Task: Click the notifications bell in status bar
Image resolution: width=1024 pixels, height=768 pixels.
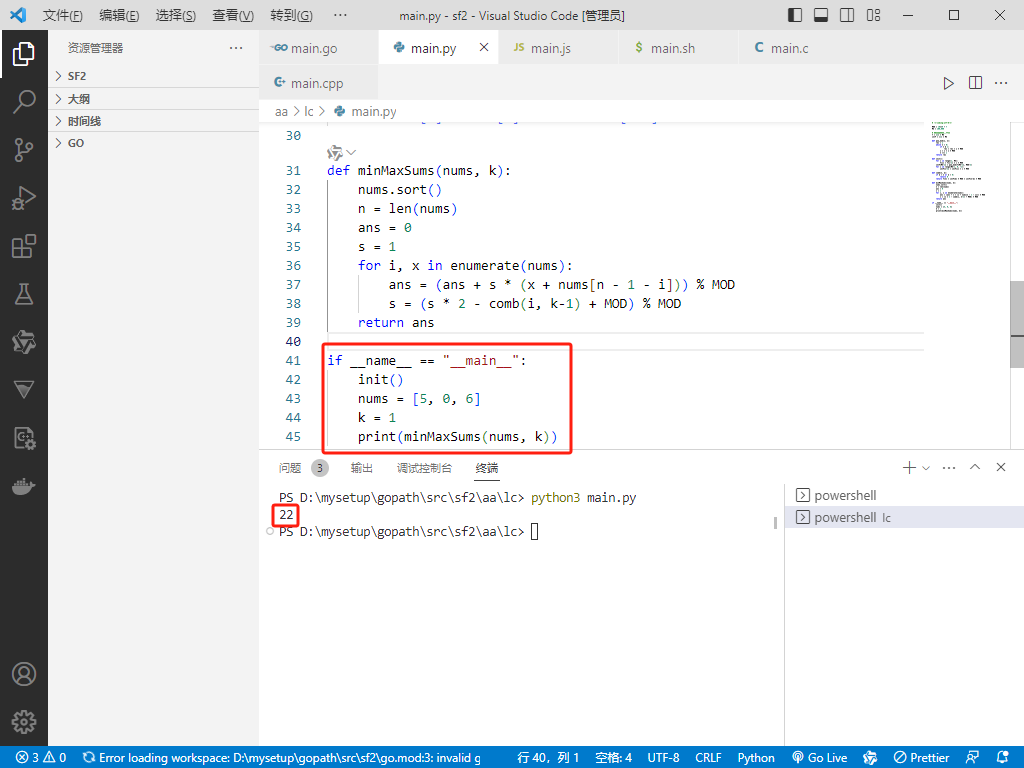Action: pyautogui.click(x=1002, y=758)
